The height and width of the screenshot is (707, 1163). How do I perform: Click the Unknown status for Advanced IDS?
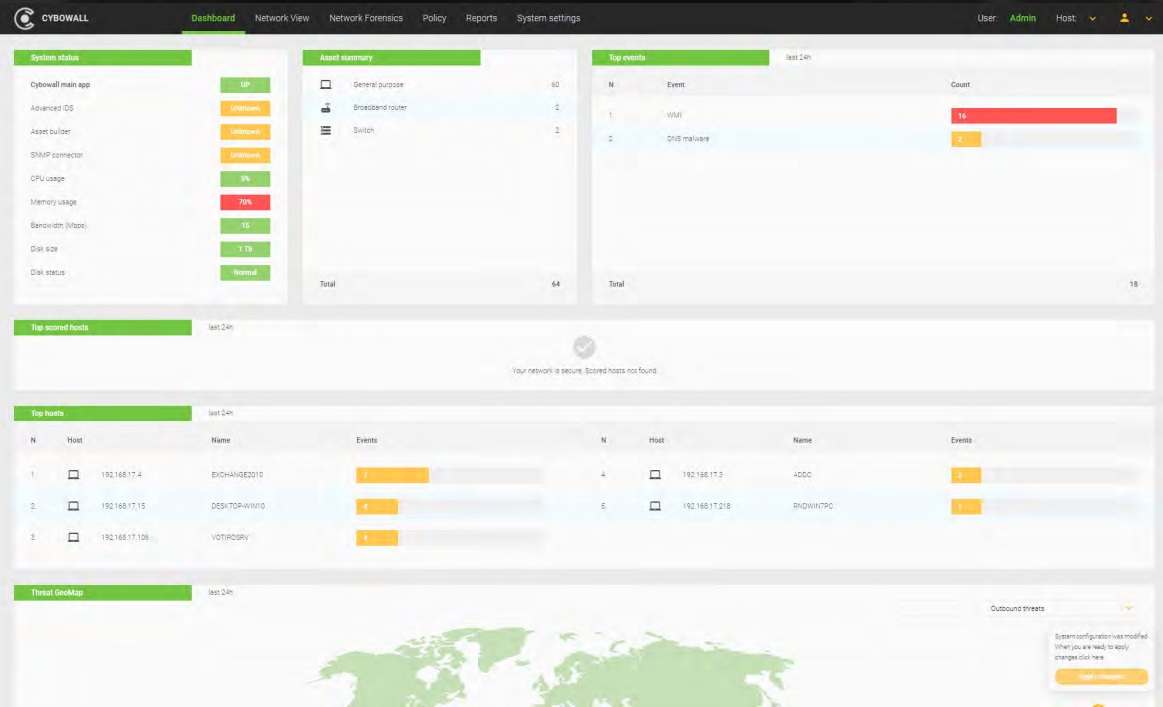pos(245,108)
